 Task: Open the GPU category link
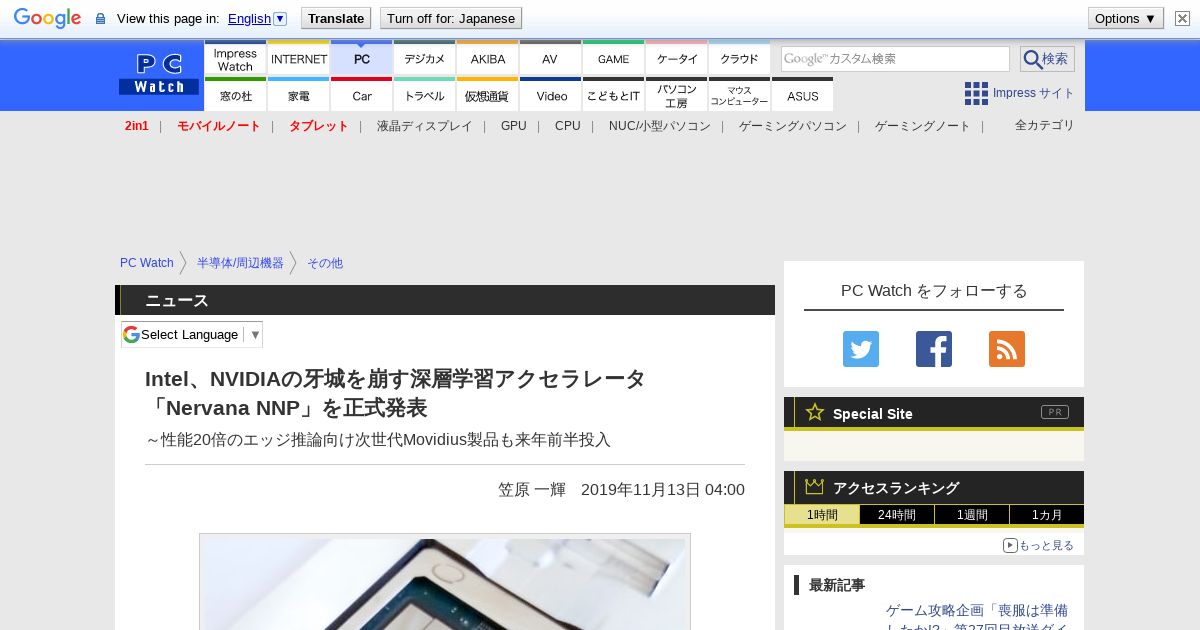(514, 126)
